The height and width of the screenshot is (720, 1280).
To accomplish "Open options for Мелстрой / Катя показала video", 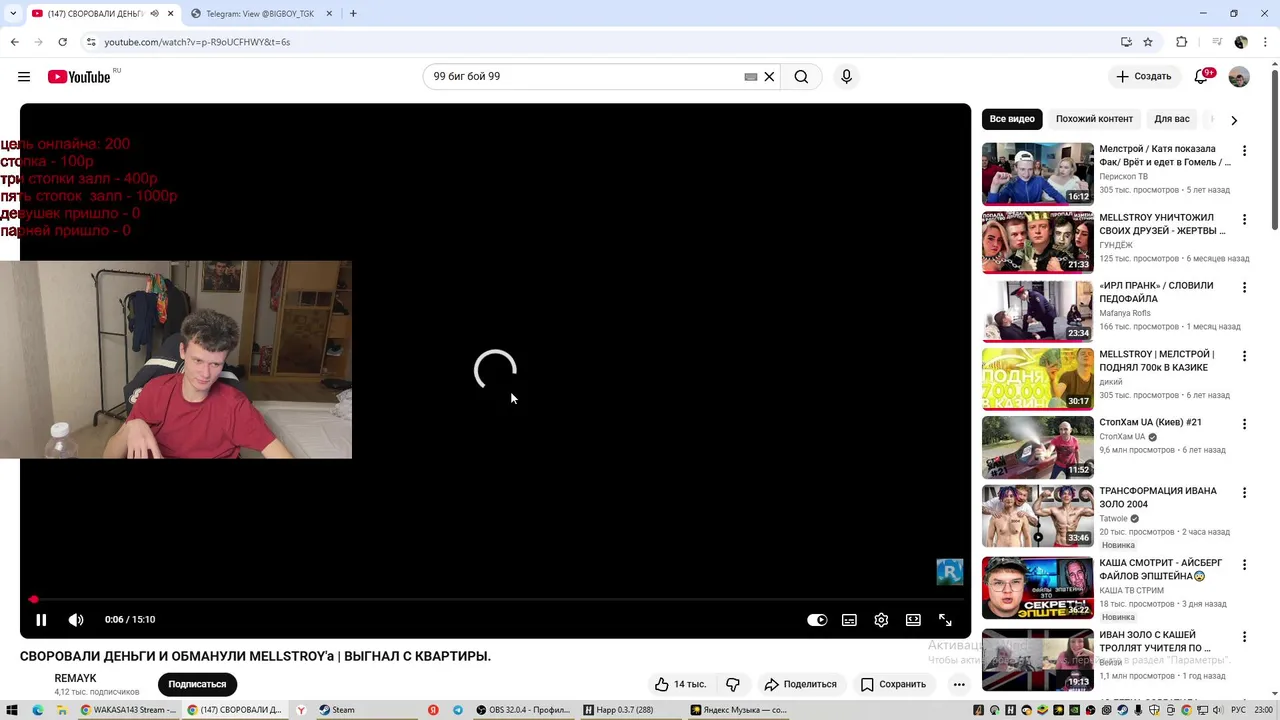I will point(1244,151).
